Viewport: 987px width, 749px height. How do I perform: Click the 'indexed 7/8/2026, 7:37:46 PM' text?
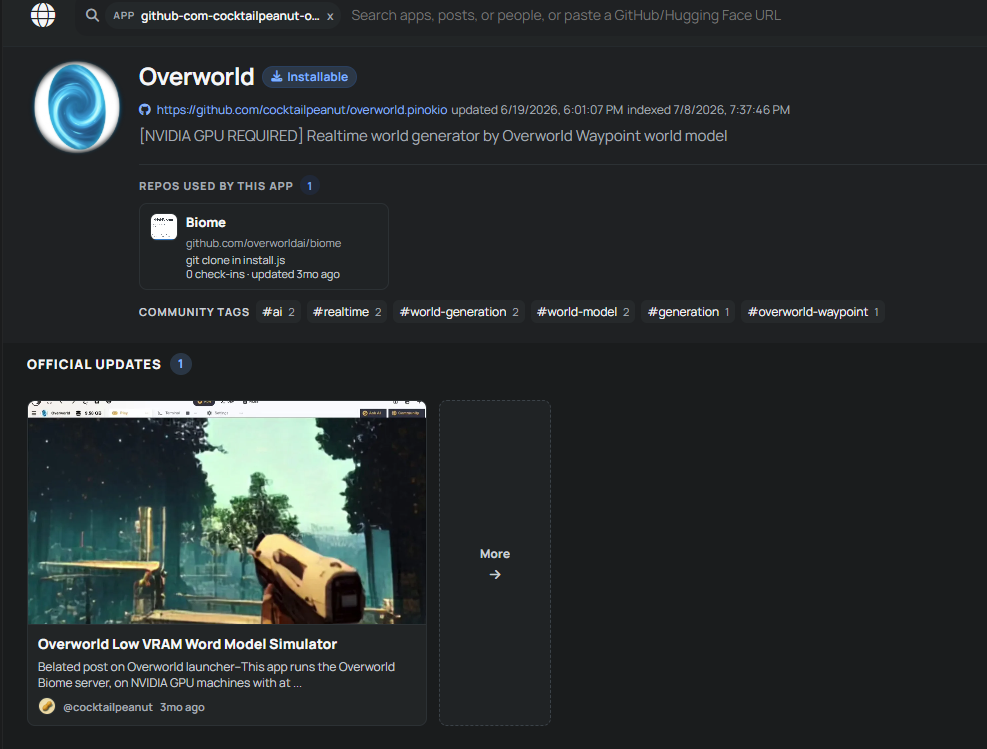[708, 110]
